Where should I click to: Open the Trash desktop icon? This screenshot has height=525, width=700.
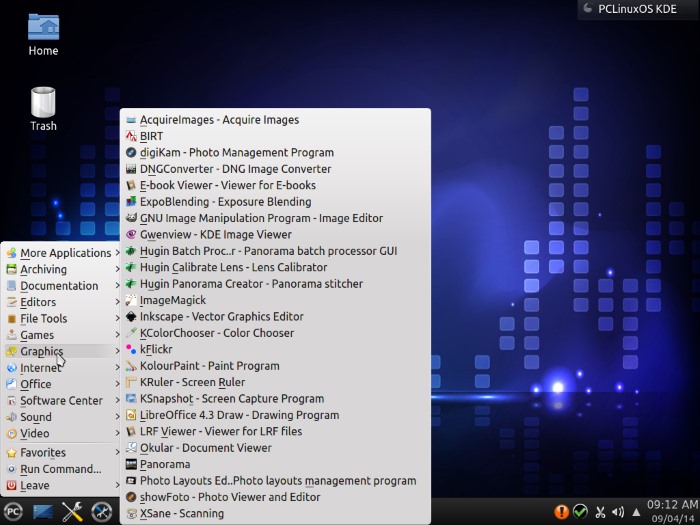pos(43,109)
